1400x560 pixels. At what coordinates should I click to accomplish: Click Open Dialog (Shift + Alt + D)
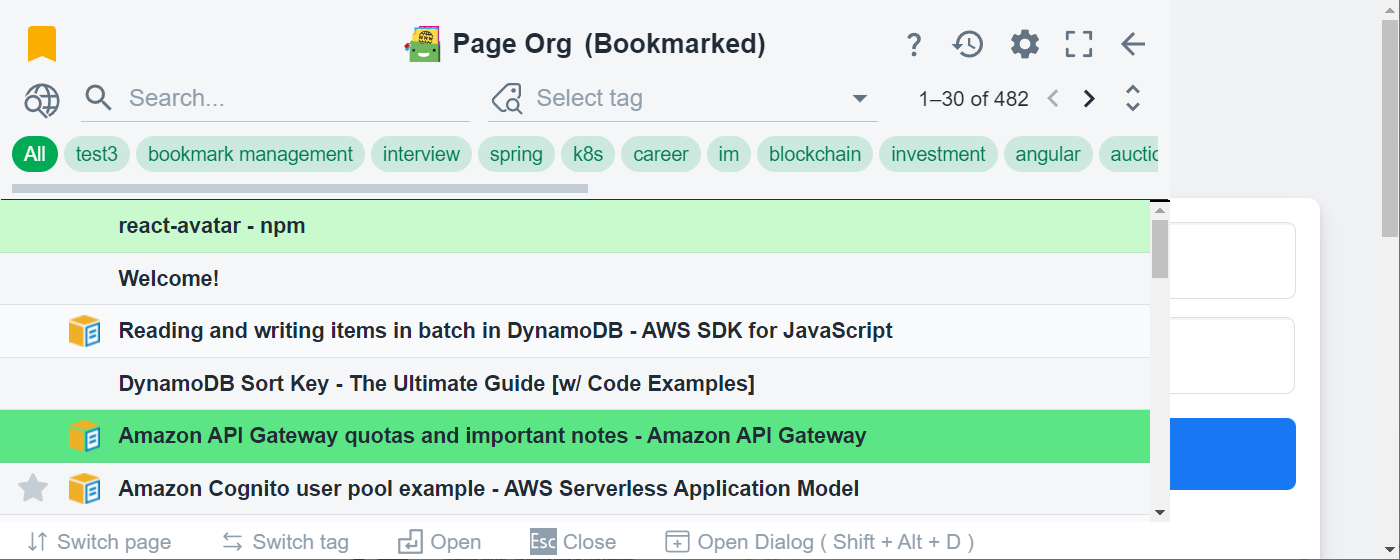coord(819,542)
